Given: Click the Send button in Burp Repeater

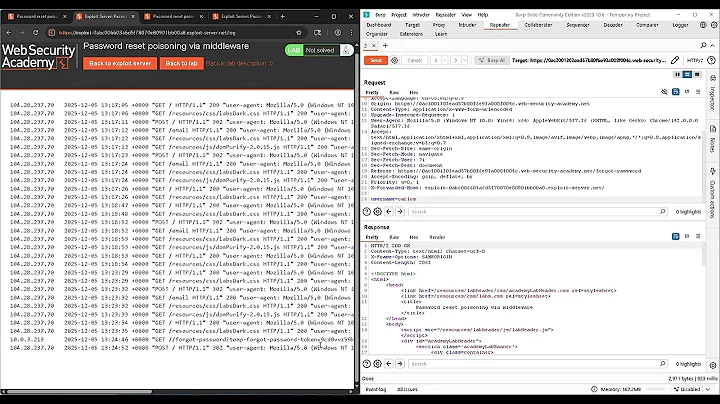Looking at the screenshot, I should click(x=376, y=60).
